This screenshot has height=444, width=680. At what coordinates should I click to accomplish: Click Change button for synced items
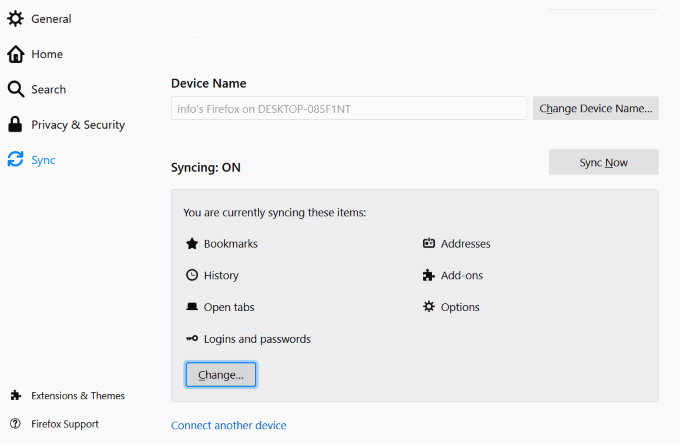click(x=221, y=374)
